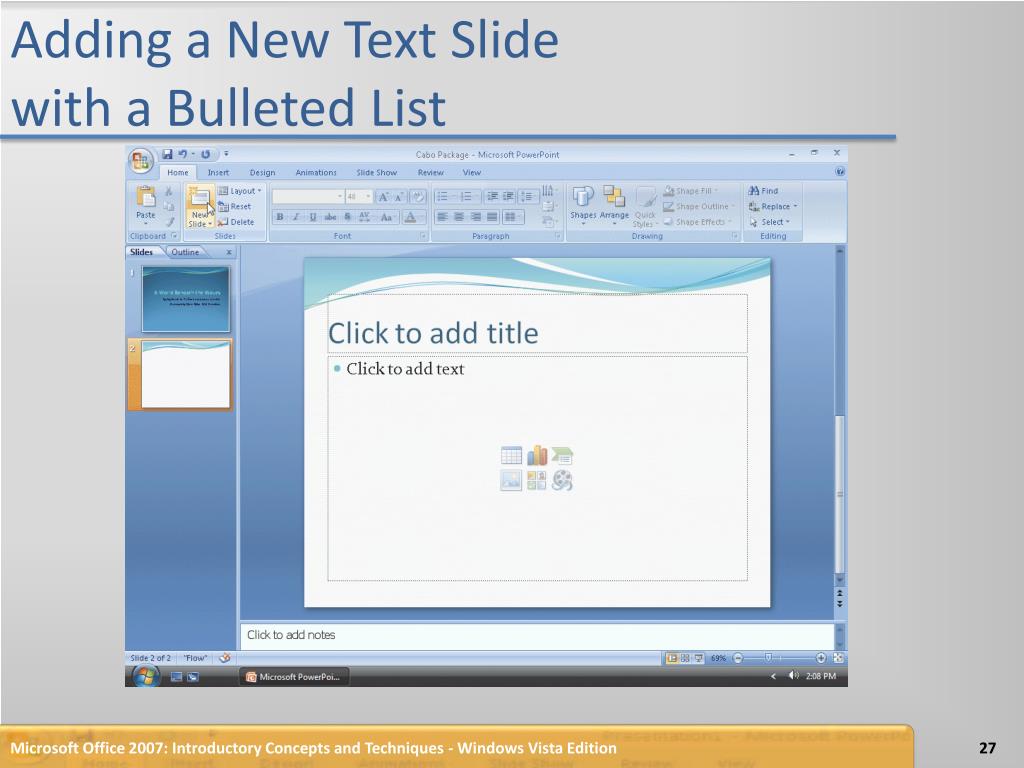This screenshot has height=768, width=1024.
Task: Click the Find button
Action: pos(763,191)
